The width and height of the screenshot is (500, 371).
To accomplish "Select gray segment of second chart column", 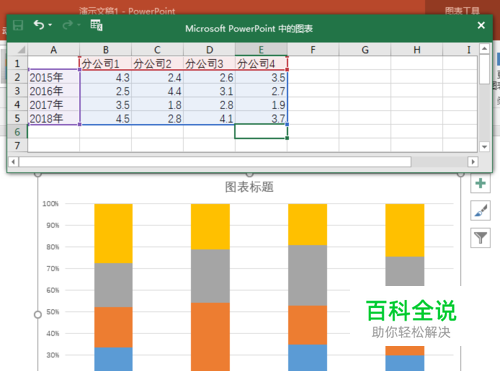I will coord(210,276).
